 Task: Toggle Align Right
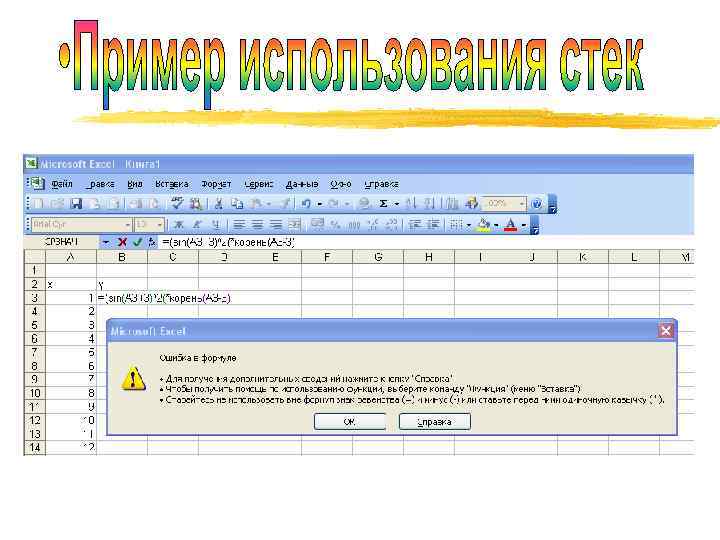[x=276, y=225]
